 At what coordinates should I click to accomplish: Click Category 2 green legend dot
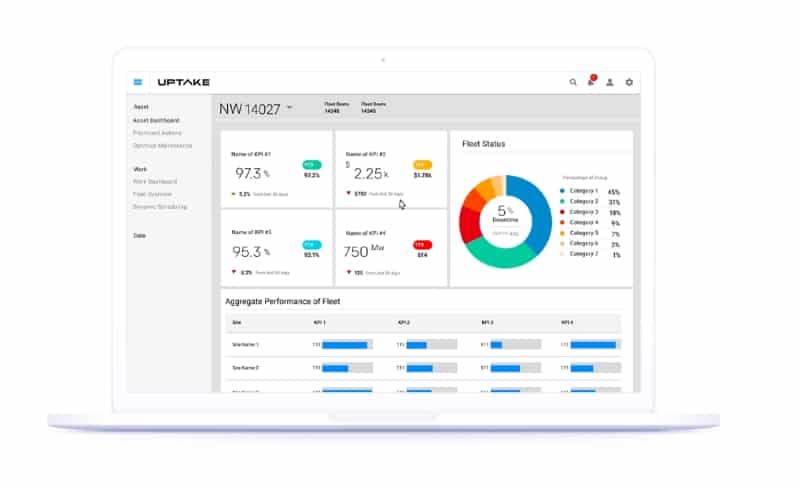(x=562, y=202)
